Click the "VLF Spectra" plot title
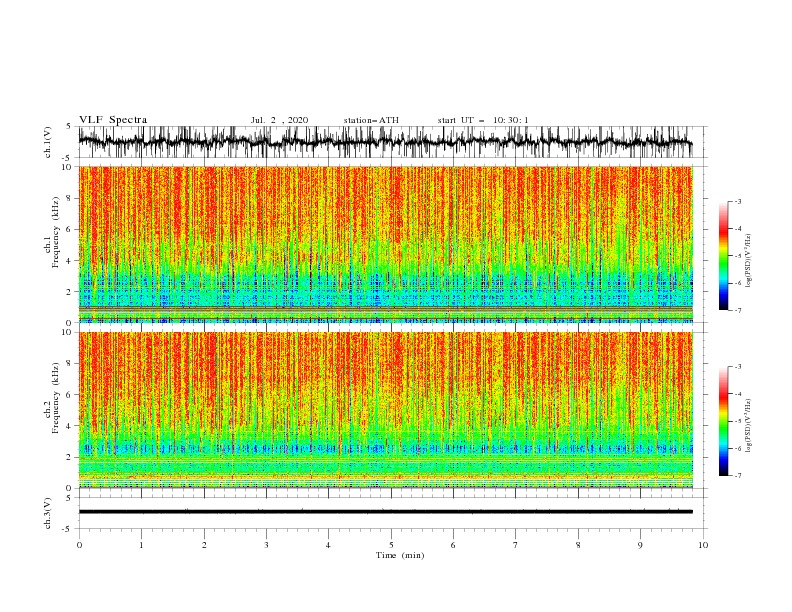The image size is (792, 612). pos(113,120)
